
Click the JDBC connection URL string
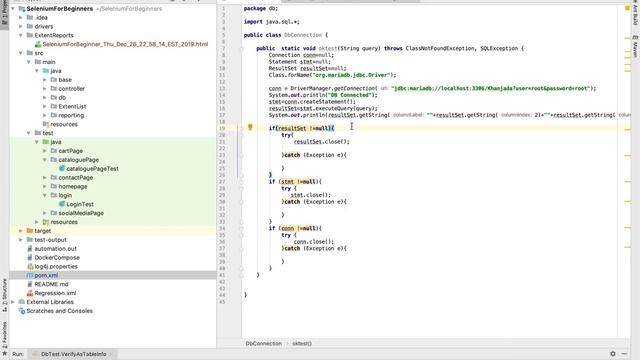(x=490, y=88)
